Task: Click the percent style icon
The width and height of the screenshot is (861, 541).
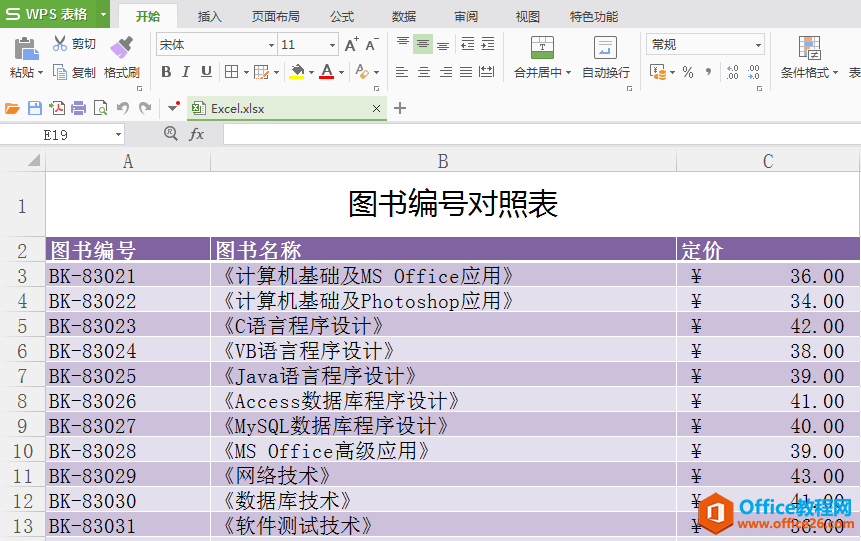Action: [688, 72]
